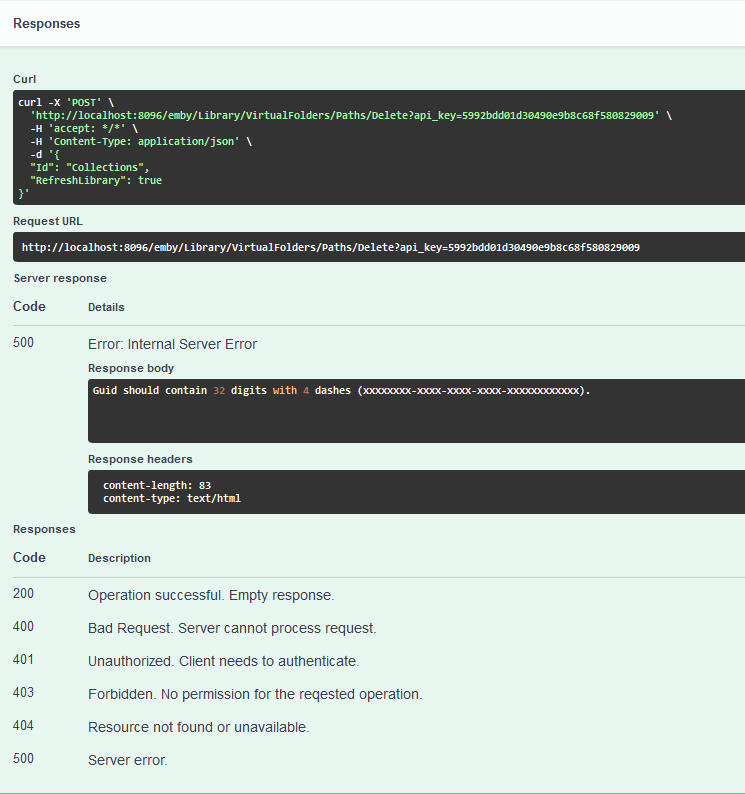Click the 'content-type: text/html' header line
Screen dimensions: 745x794
pos(171,498)
